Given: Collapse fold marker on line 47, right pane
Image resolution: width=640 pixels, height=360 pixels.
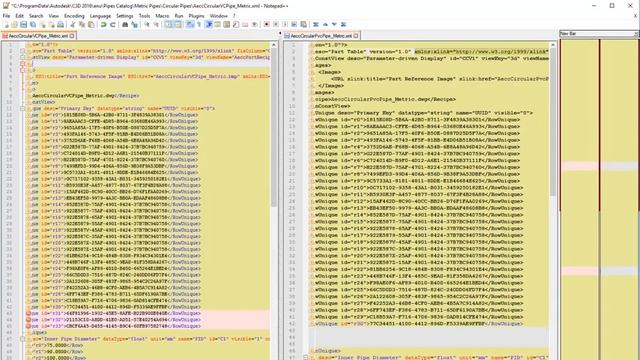Looking at the screenshot, I should click(x=305, y=358).
